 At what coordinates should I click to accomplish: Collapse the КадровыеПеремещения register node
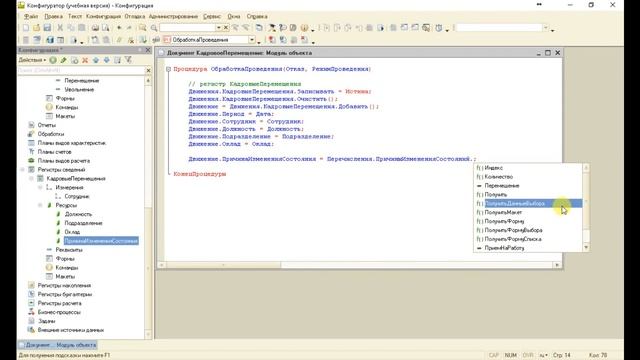[31, 178]
